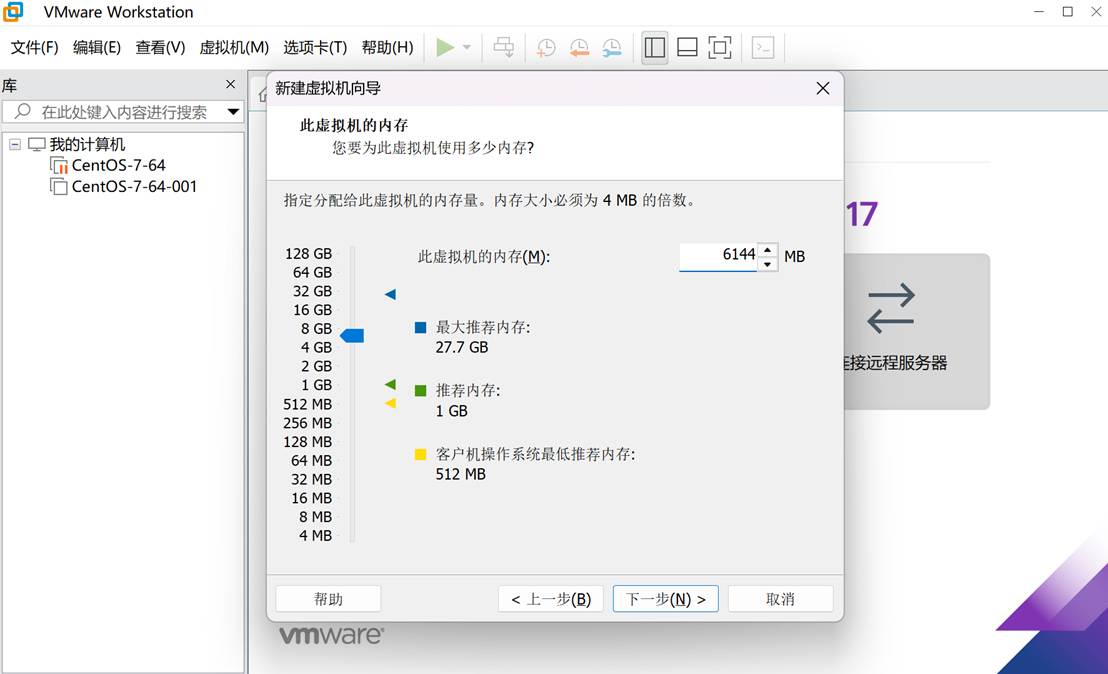
Task: Toggle the thumbnail bar view icon
Action: pos(688,48)
